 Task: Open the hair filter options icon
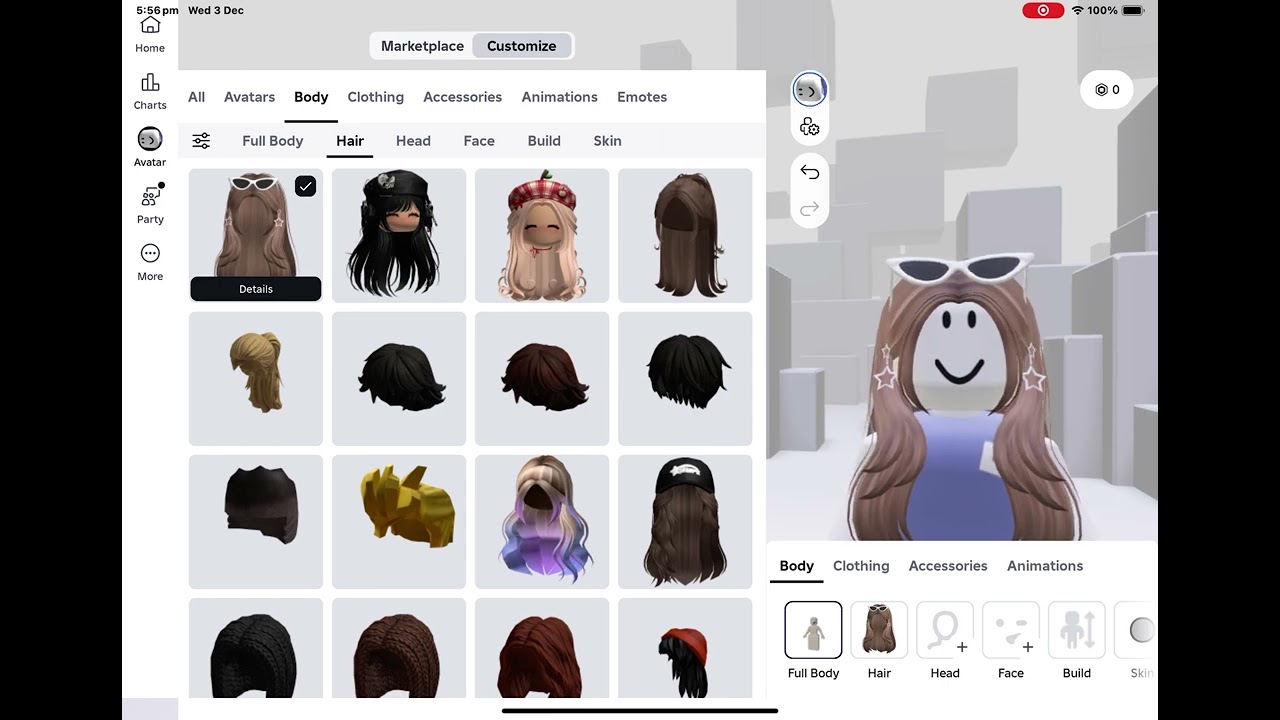point(201,141)
